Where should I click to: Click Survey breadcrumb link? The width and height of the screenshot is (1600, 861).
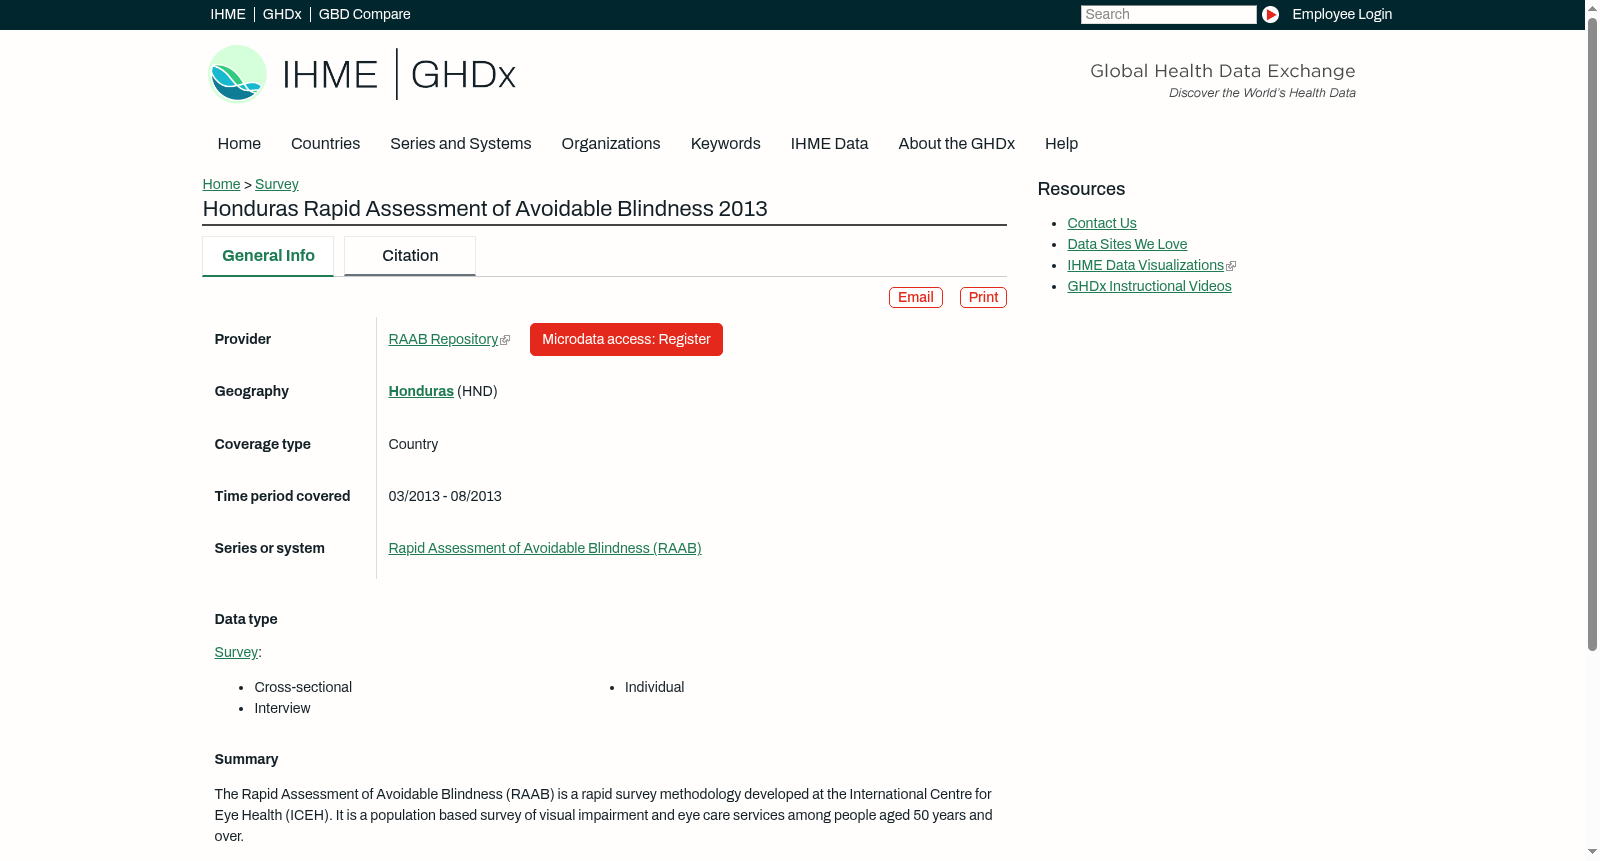277,184
